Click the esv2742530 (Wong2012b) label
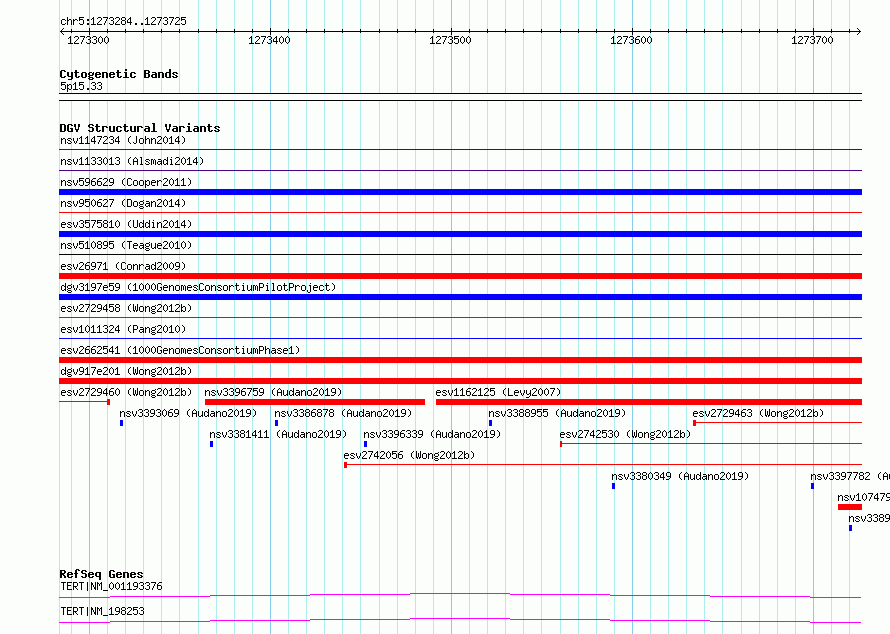Screen dimensions: 890x634 [x=625, y=434]
